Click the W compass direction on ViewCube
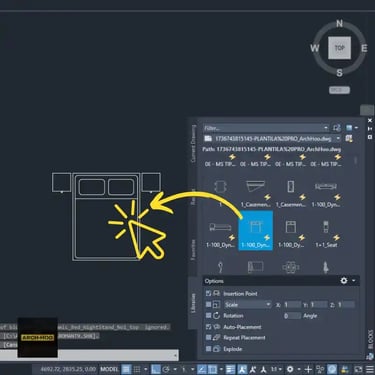The width and height of the screenshot is (375, 375). [315, 48]
